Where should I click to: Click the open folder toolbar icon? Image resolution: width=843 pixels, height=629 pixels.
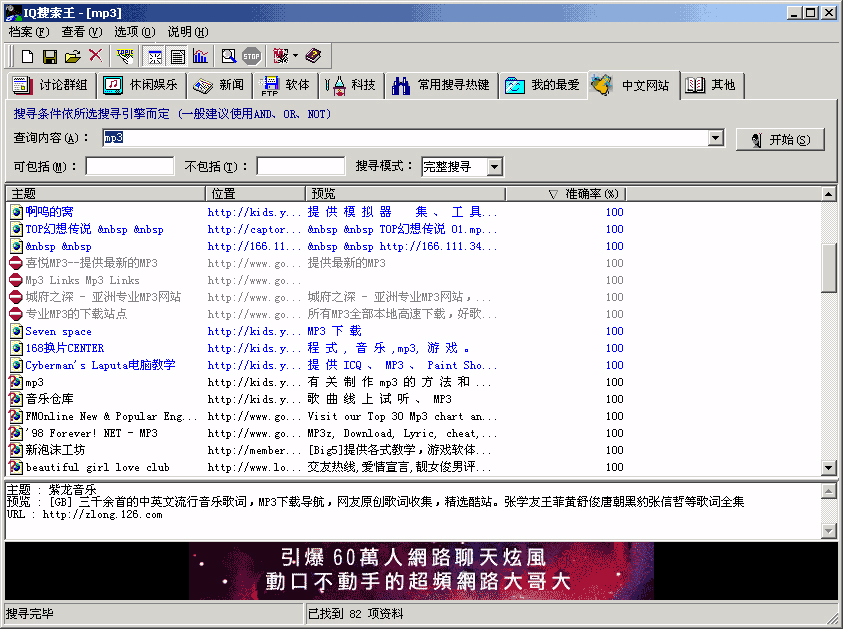(73, 56)
